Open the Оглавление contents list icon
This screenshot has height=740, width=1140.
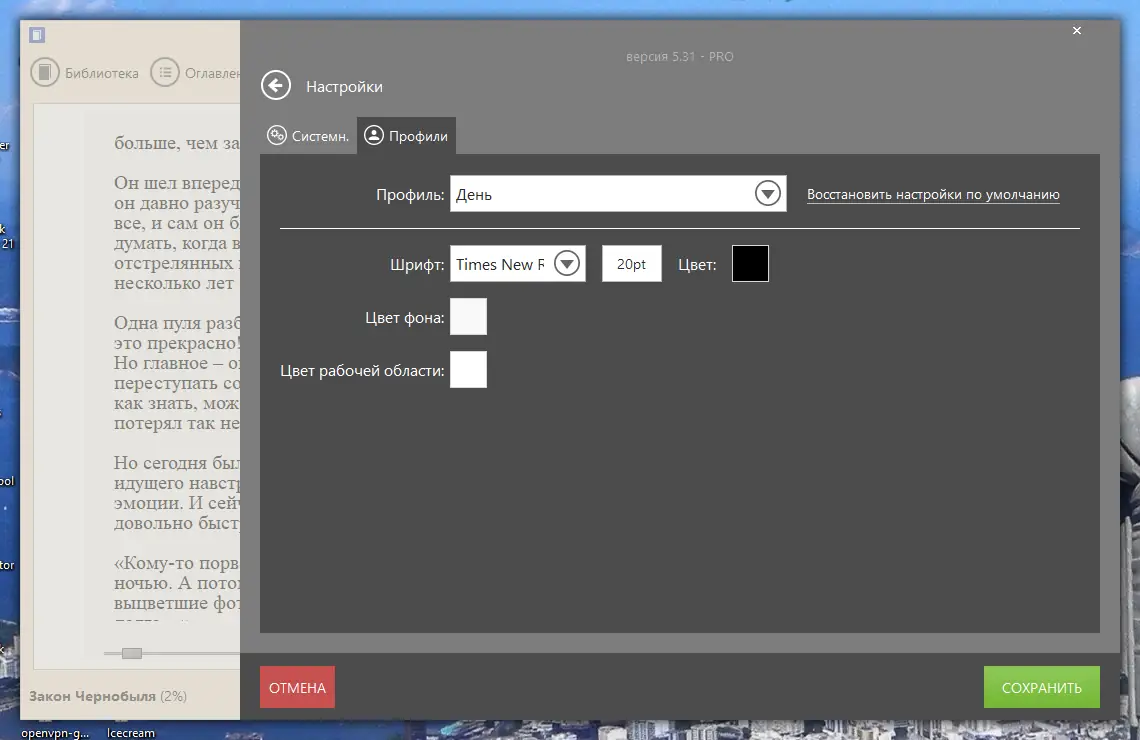tap(165, 73)
